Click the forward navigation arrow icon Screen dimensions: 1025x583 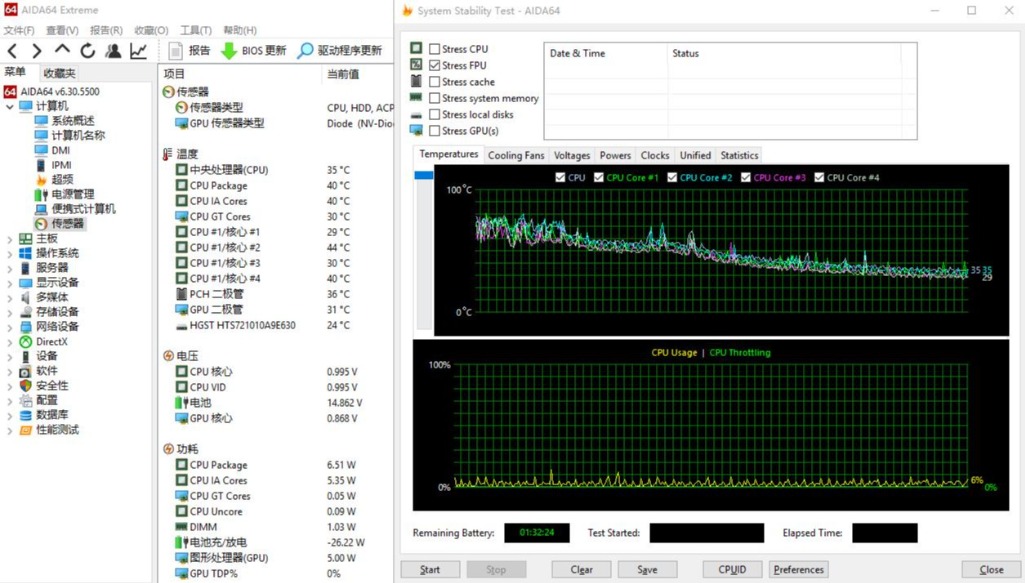coord(37,51)
